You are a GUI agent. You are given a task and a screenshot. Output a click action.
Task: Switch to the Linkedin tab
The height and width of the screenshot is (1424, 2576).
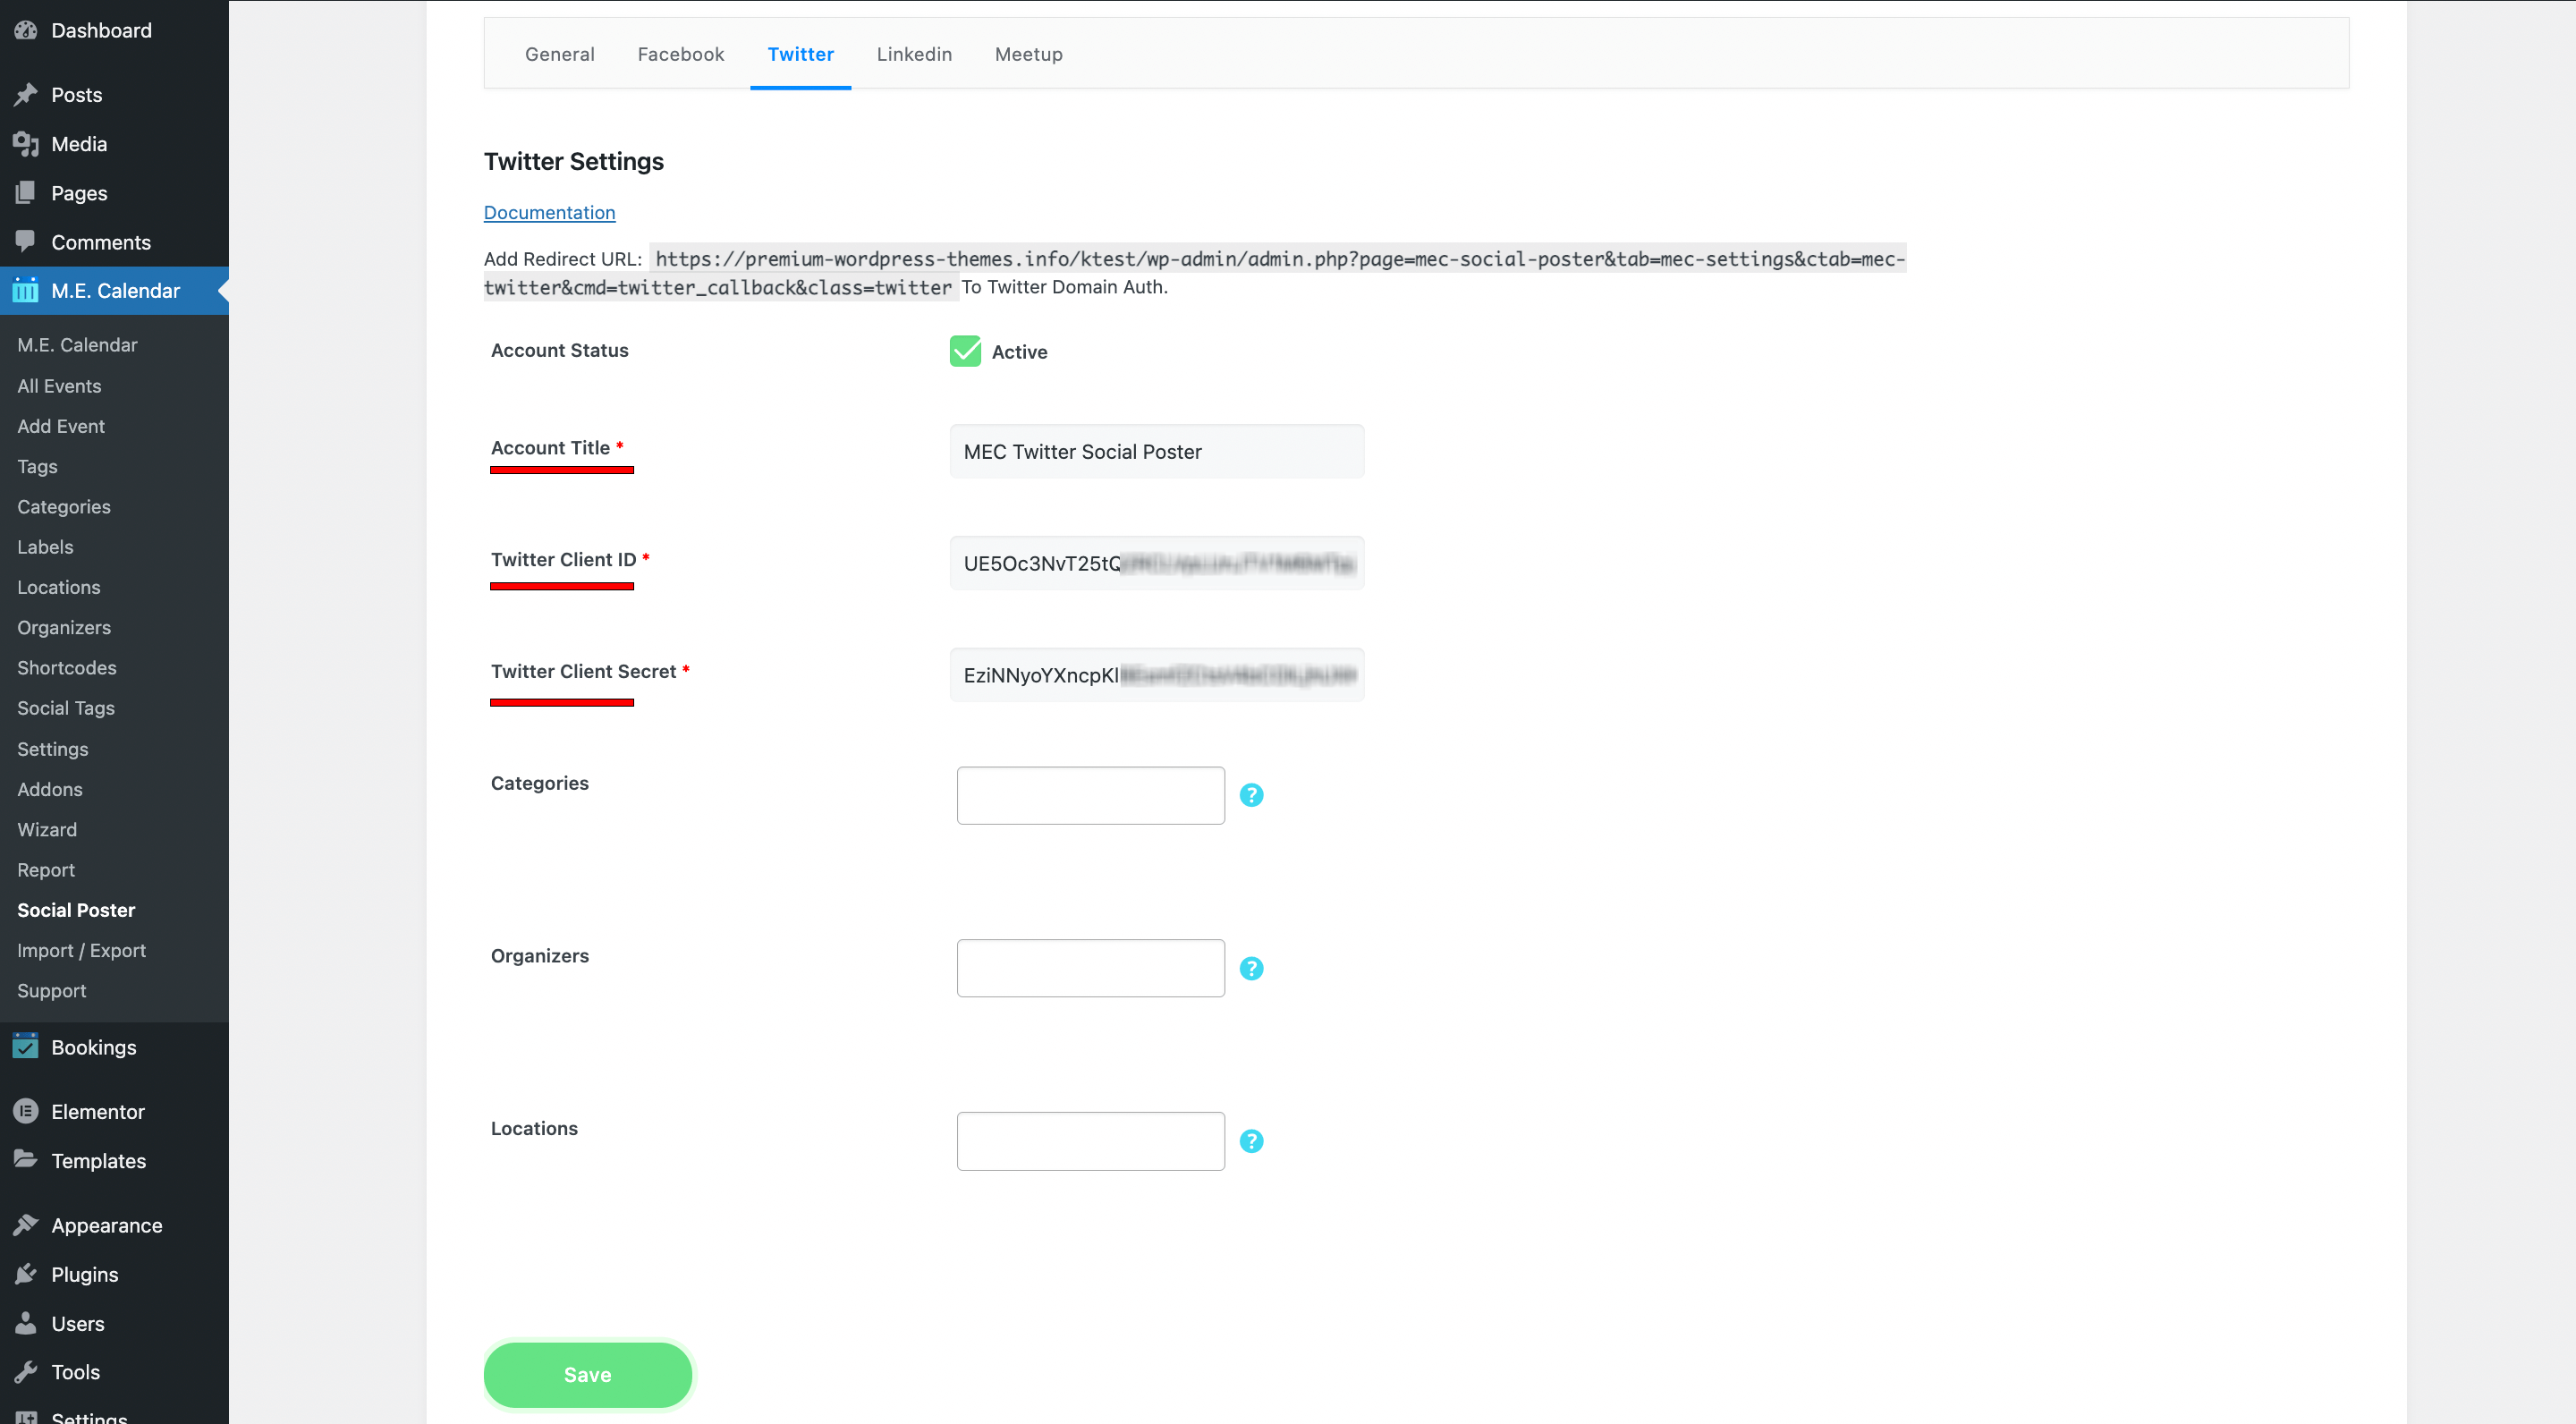(914, 54)
